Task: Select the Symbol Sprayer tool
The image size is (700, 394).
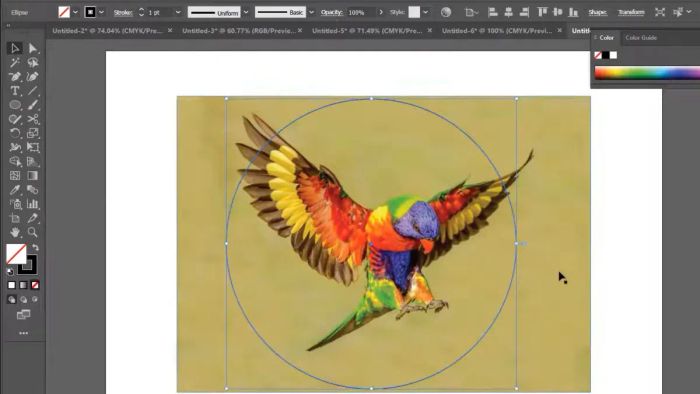Action: point(15,204)
